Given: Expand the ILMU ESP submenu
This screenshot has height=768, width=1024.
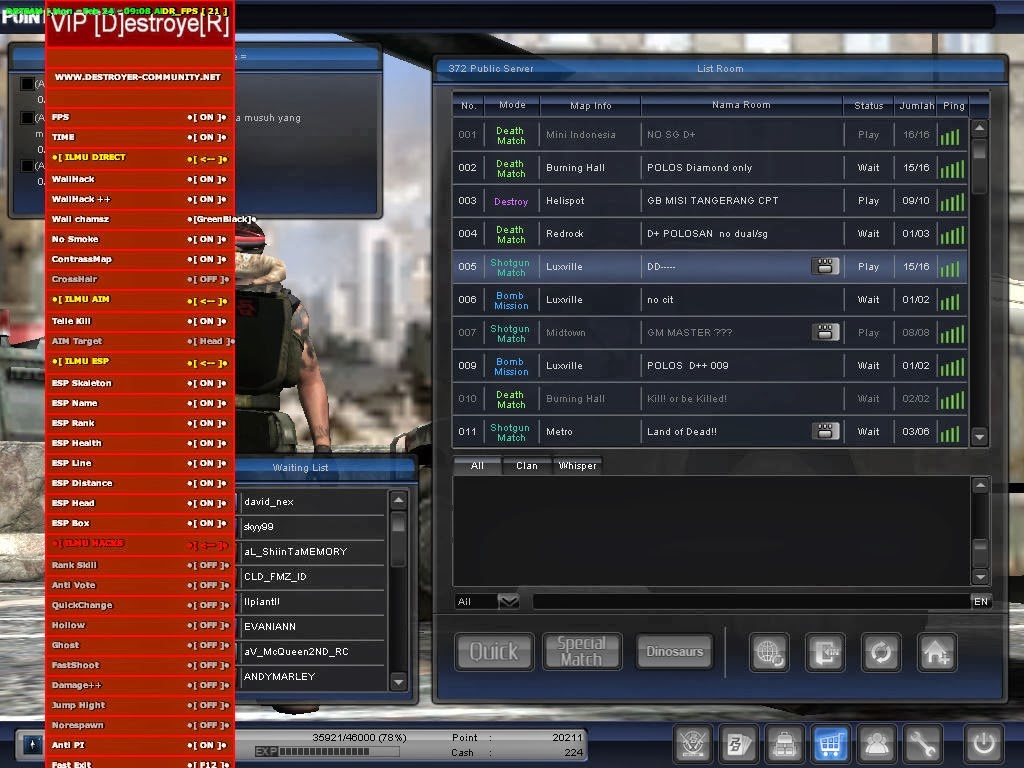Looking at the screenshot, I should point(139,361).
